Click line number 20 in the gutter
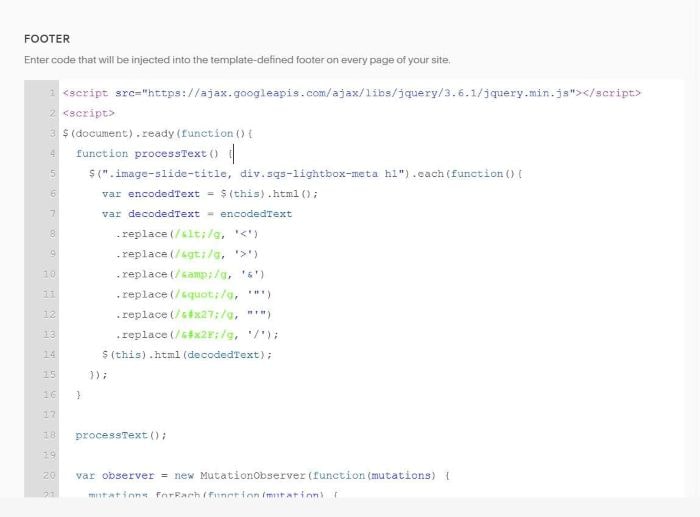The width and height of the screenshot is (700, 517). (x=49, y=475)
